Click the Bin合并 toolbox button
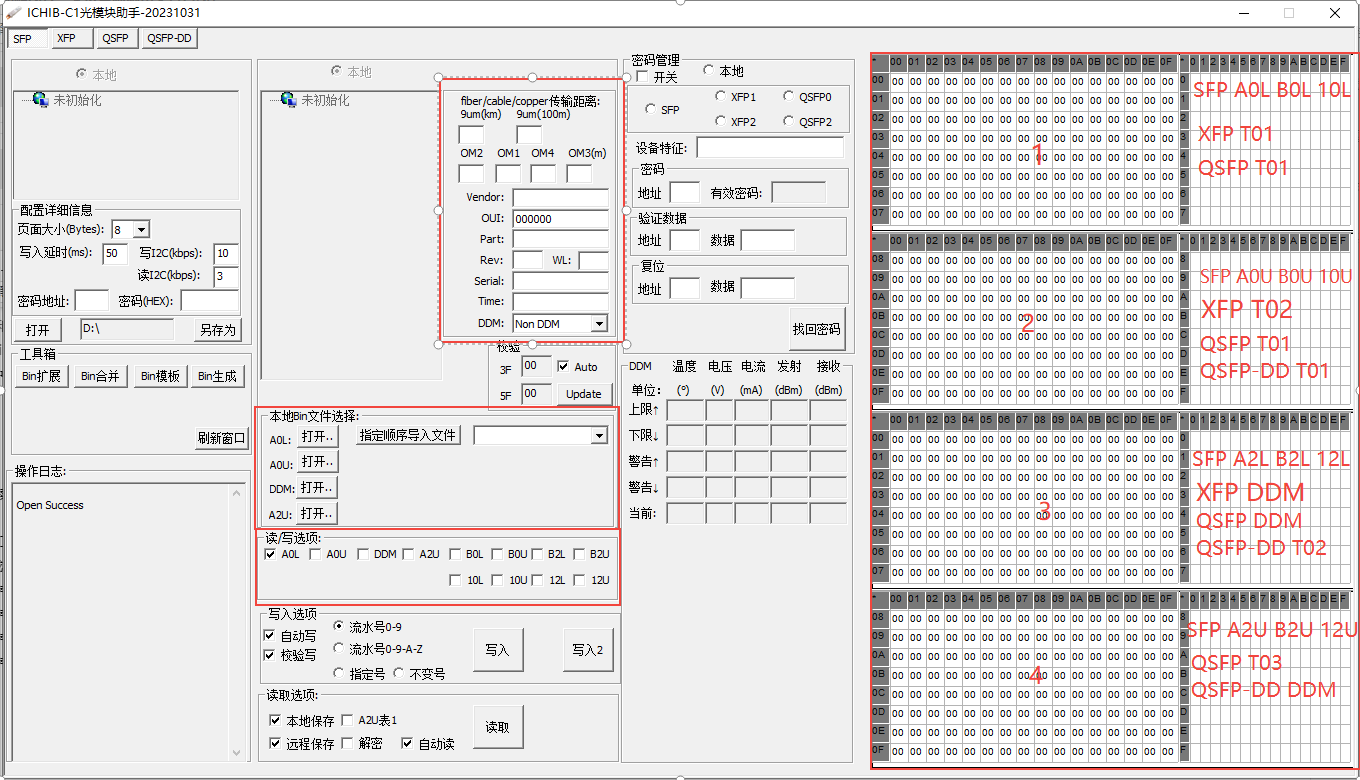The image size is (1360, 780). 100,376
